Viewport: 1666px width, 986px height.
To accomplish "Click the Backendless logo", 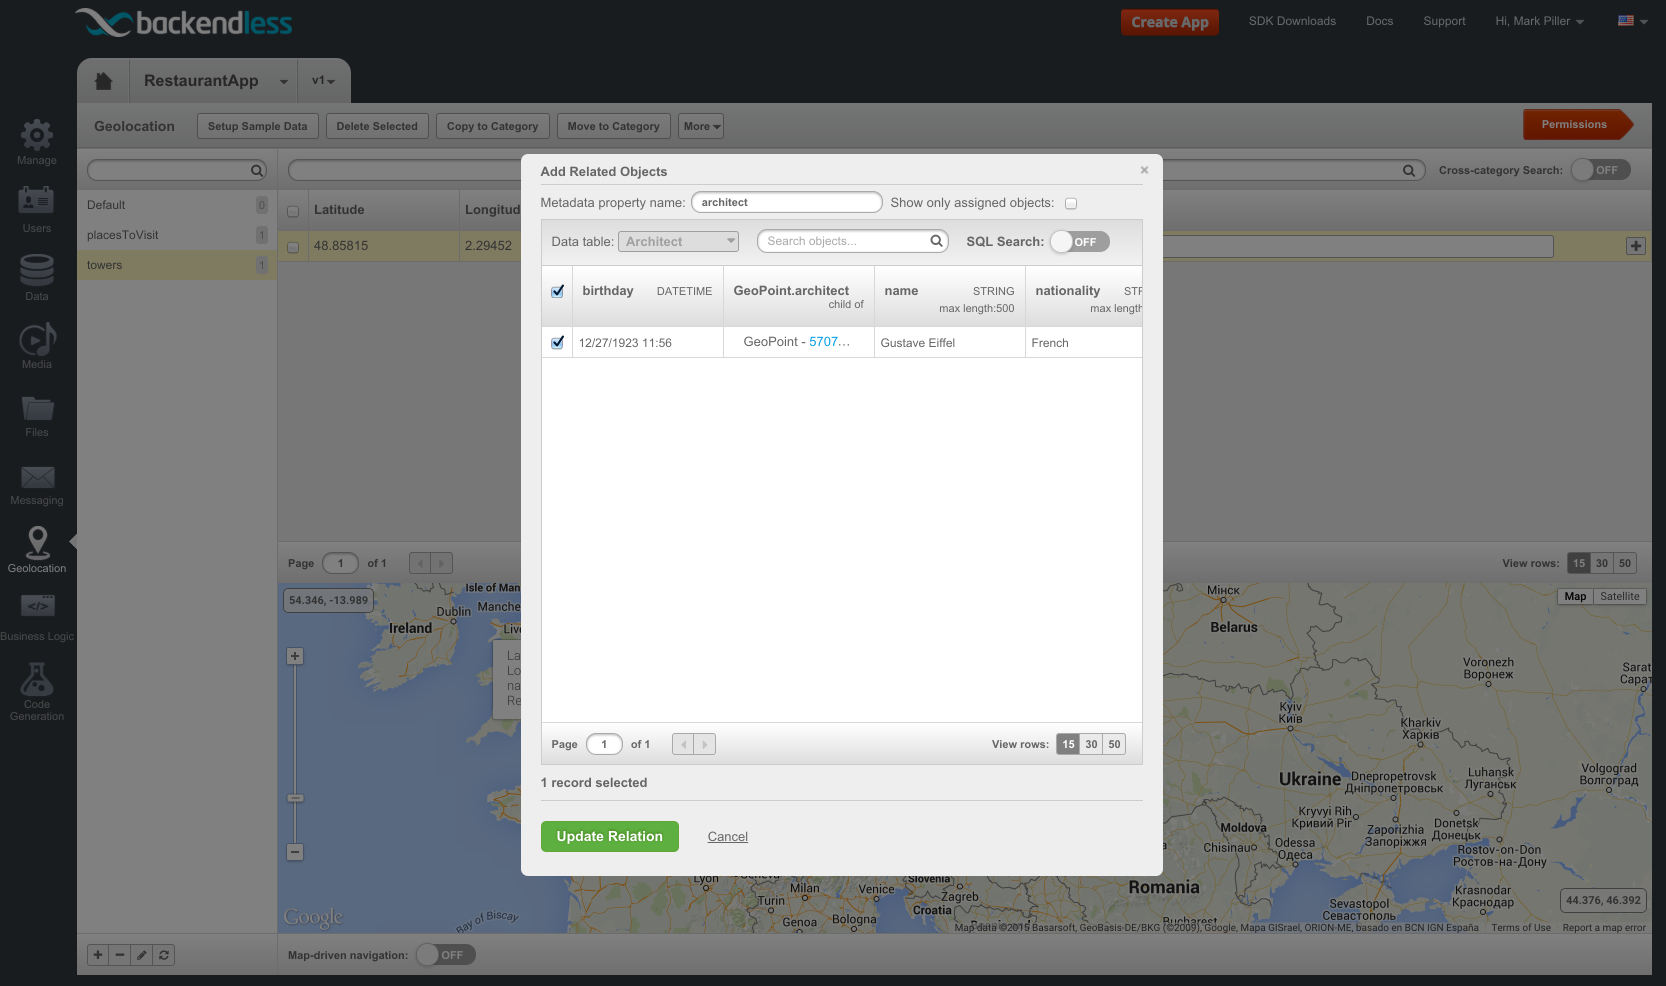I will 184,22.
